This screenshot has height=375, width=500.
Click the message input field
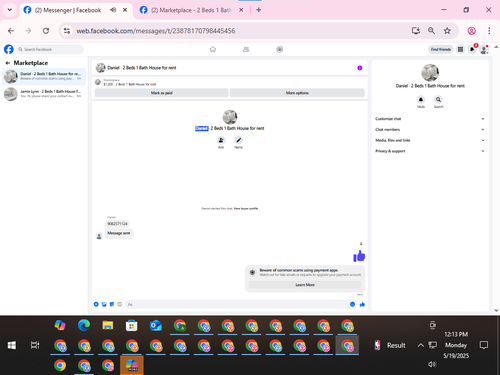(x=237, y=304)
